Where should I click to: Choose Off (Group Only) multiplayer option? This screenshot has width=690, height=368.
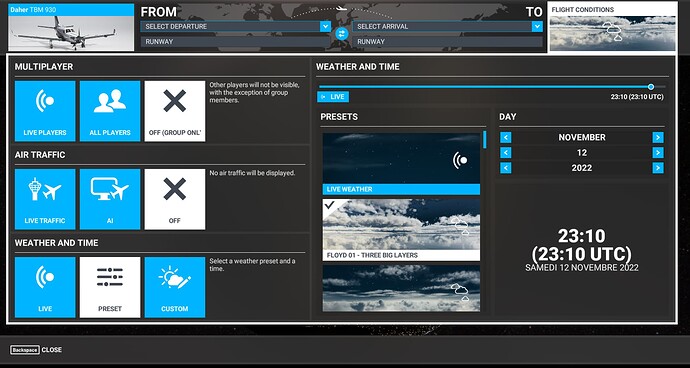point(175,111)
